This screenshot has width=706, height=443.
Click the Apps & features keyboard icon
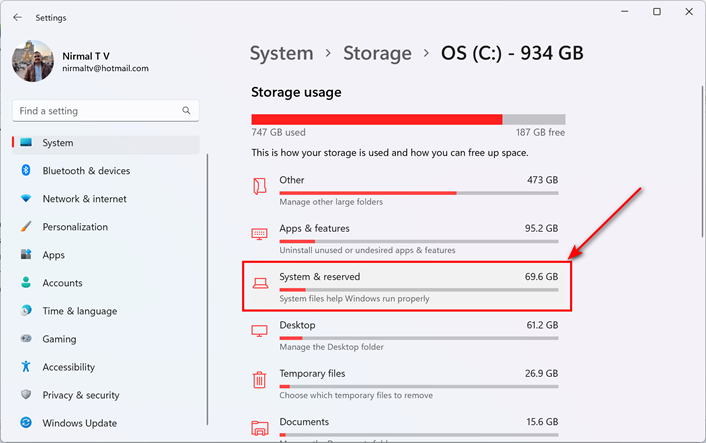(x=259, y=234)
